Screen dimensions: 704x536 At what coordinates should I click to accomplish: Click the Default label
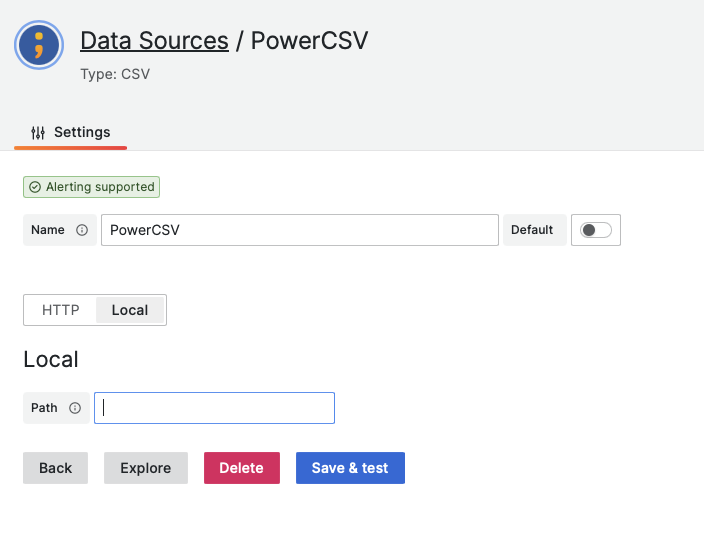pyautogui.click(x=532, y=230)
